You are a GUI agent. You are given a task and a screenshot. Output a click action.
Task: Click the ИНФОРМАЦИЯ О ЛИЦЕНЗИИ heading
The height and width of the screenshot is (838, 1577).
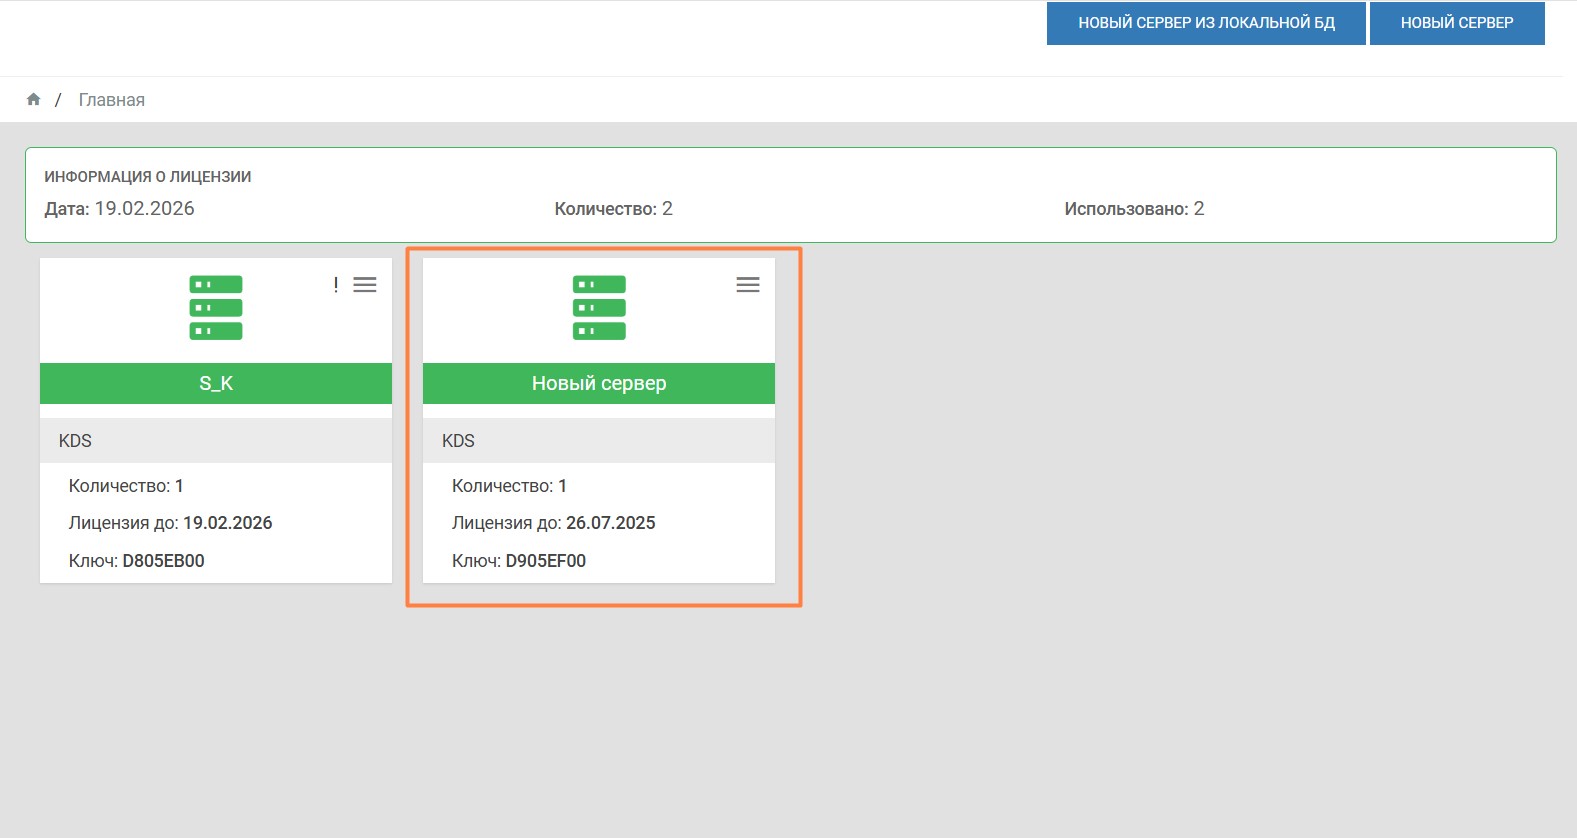click(x=148, y=177)
